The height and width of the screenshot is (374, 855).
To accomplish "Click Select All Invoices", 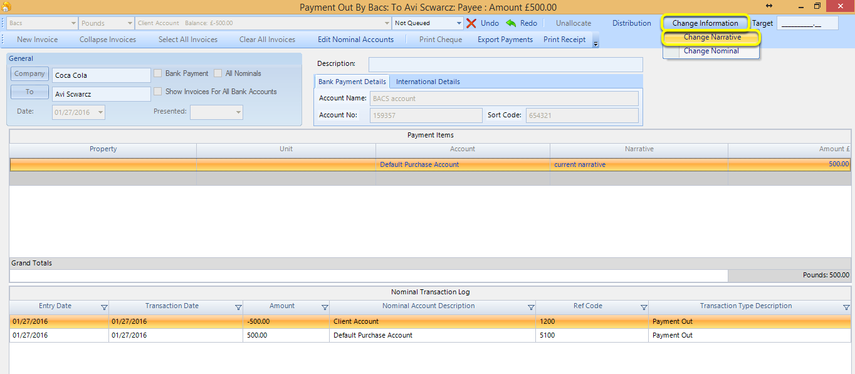I will tap(188, 40).
